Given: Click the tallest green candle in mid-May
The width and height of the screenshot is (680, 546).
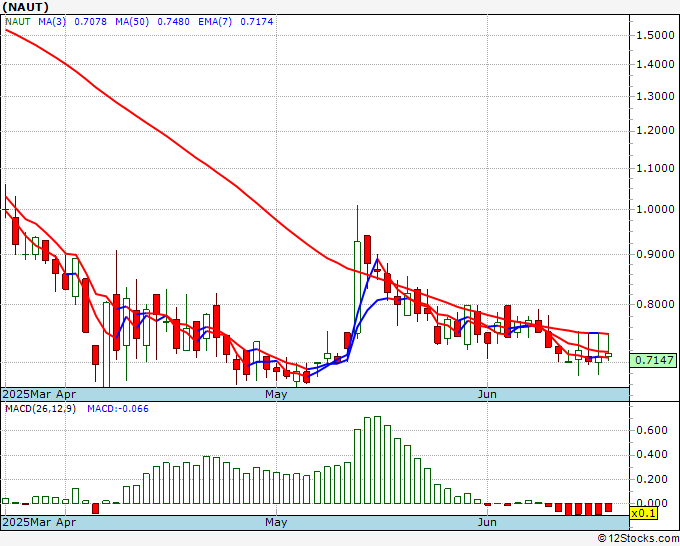Looking at the screenshot, I should point(357,287).
